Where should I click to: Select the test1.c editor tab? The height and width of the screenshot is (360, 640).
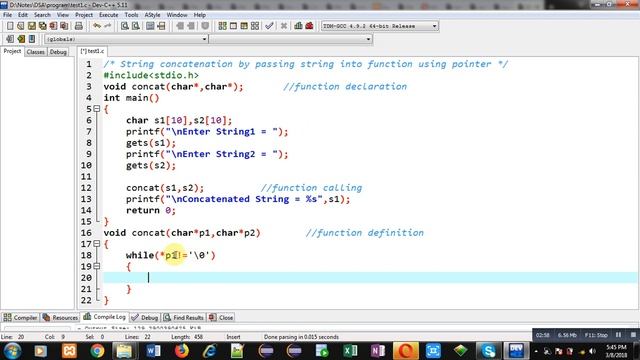92,51
